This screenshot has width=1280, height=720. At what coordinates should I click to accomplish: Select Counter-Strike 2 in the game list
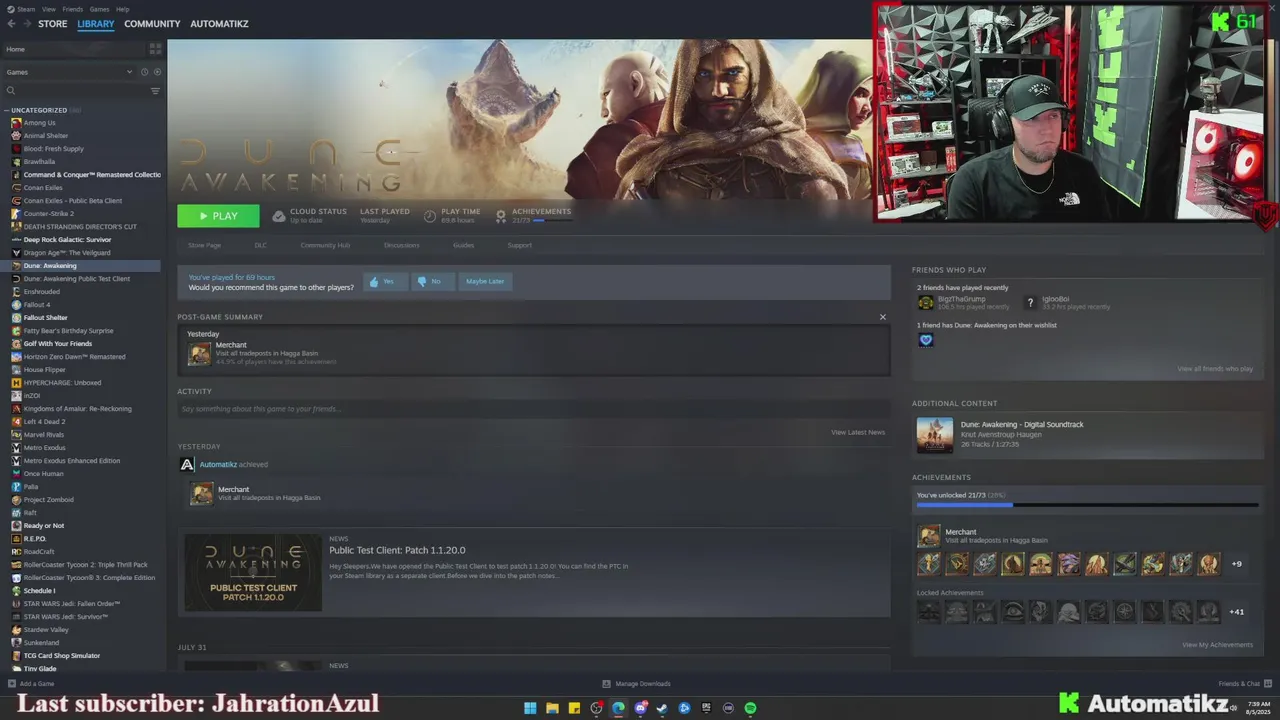(x=49, y=214)
